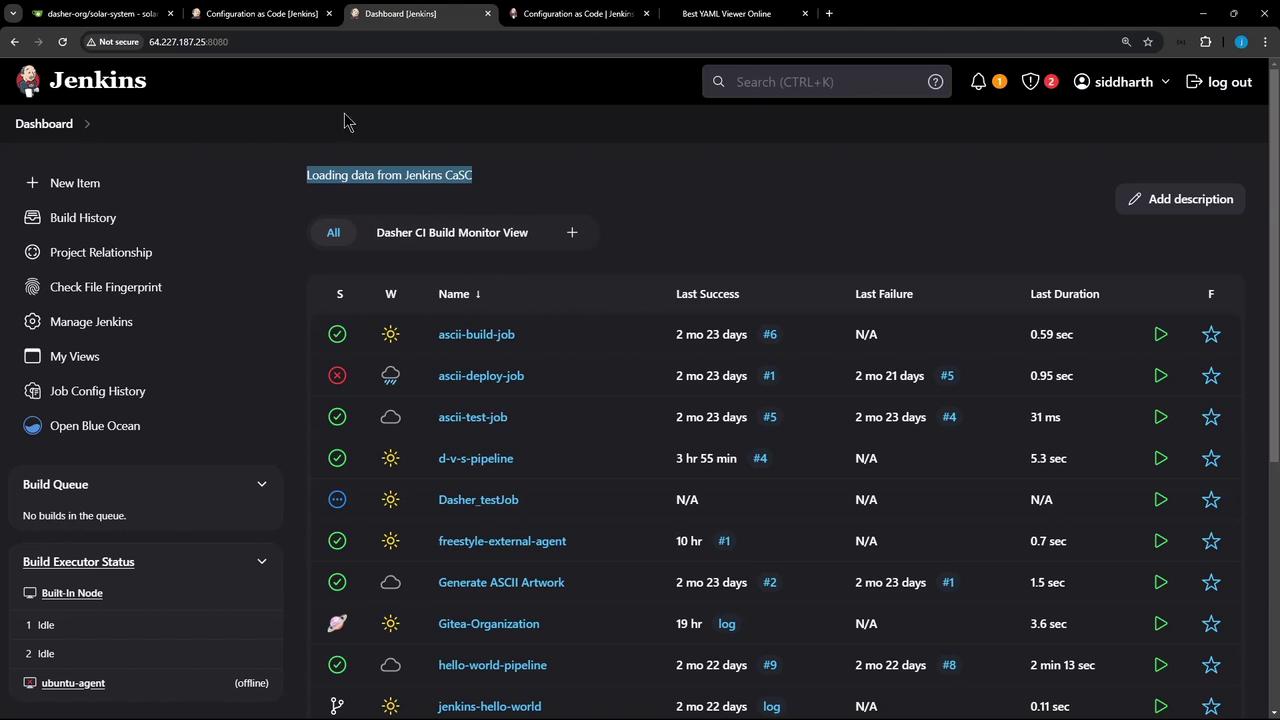This screenshot has height=720, width=1280.
Task: Click the Open Blue Ocean icon
Action: click(32, 425)
